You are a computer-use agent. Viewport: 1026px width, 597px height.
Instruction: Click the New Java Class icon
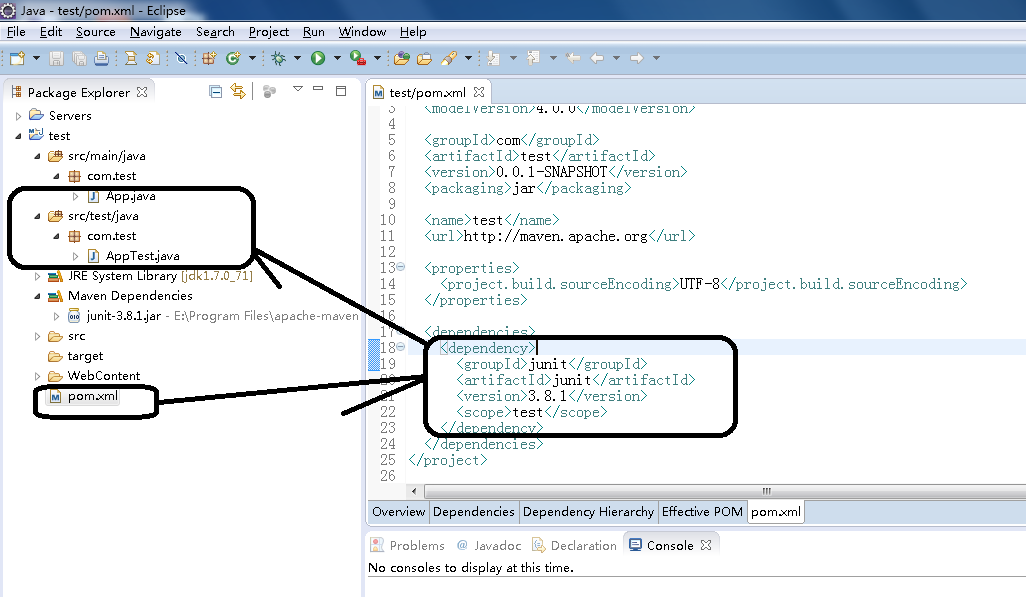tap(233, 58)
